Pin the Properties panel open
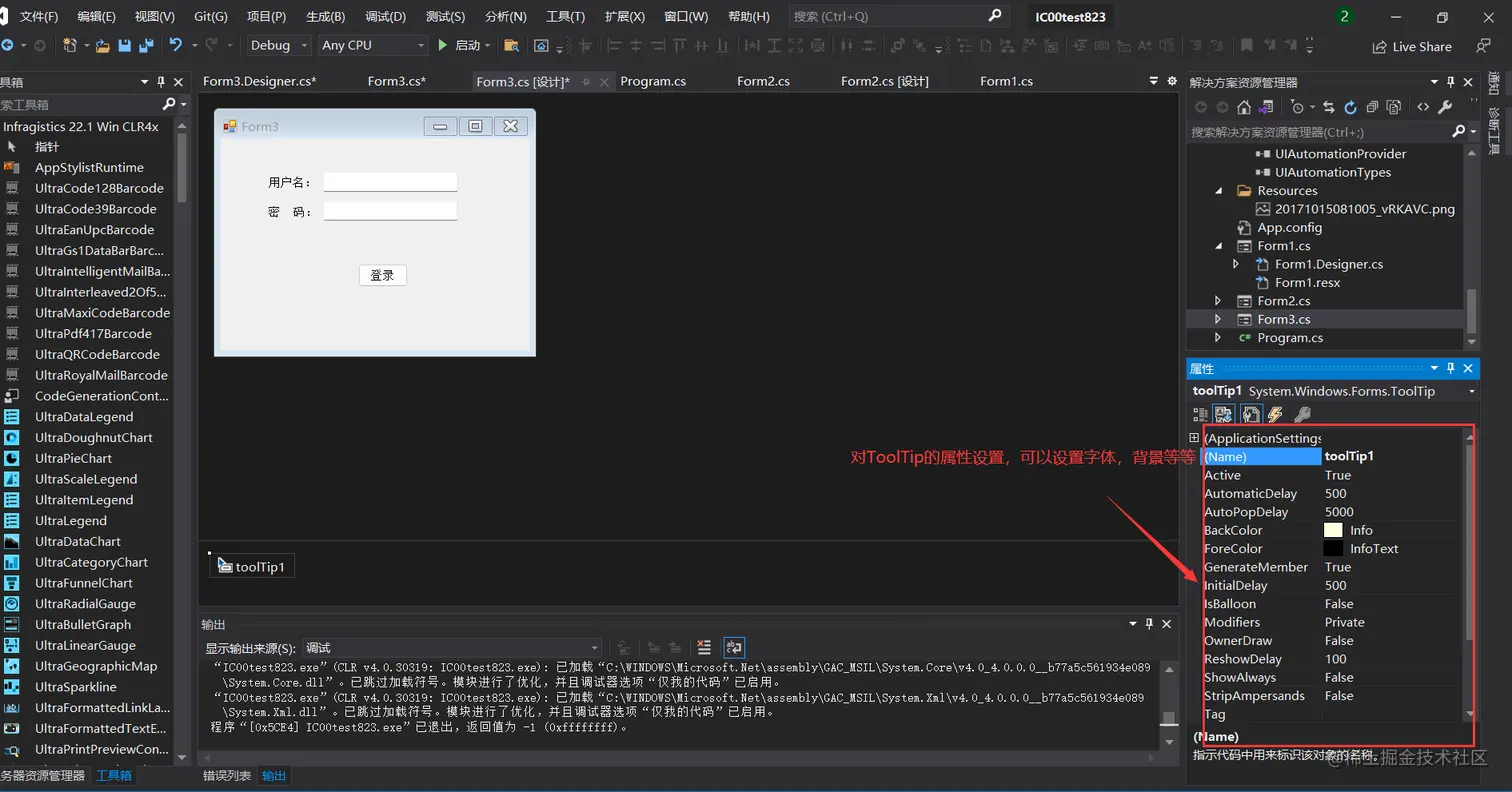The width and height of the screenshot is (1512, 792). [1450, 368]
